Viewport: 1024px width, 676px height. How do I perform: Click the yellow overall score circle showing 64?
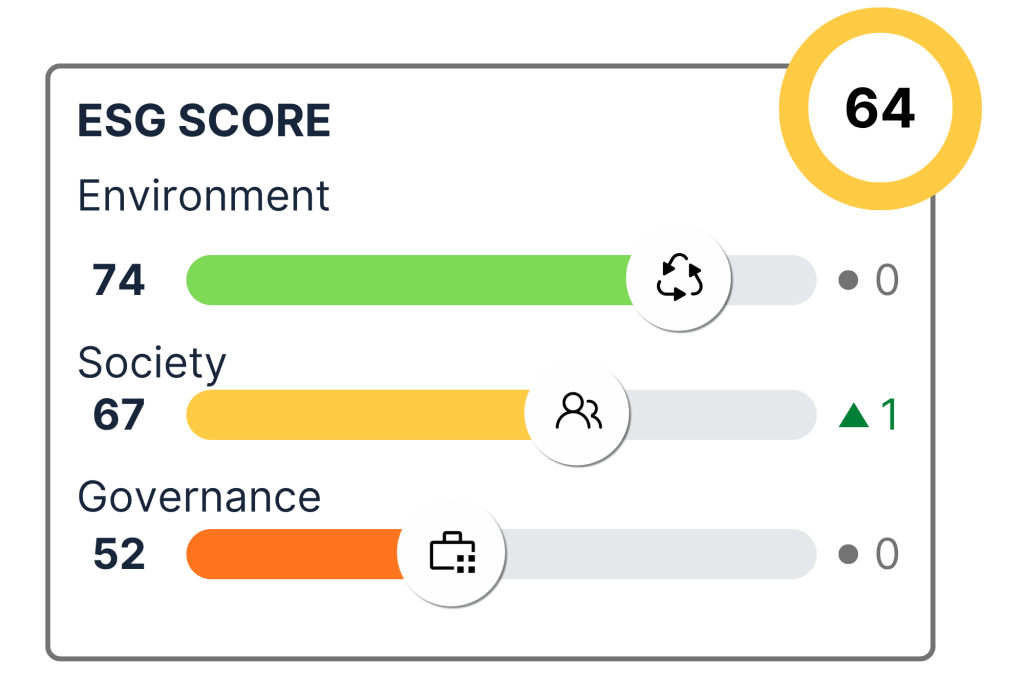tap(880, 109)
